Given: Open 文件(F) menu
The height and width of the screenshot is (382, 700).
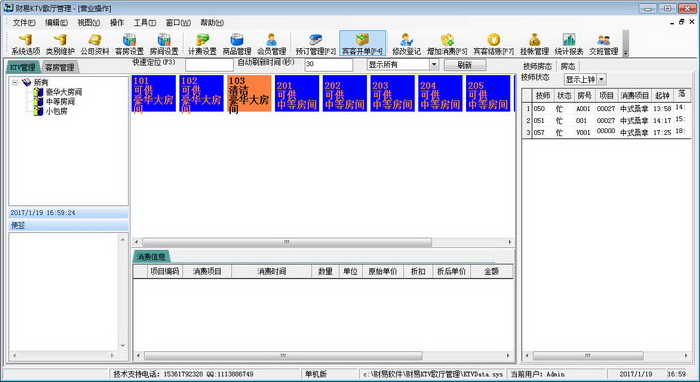Looking at the screenshot, I should pyautogui.click(x=24, y=23).
